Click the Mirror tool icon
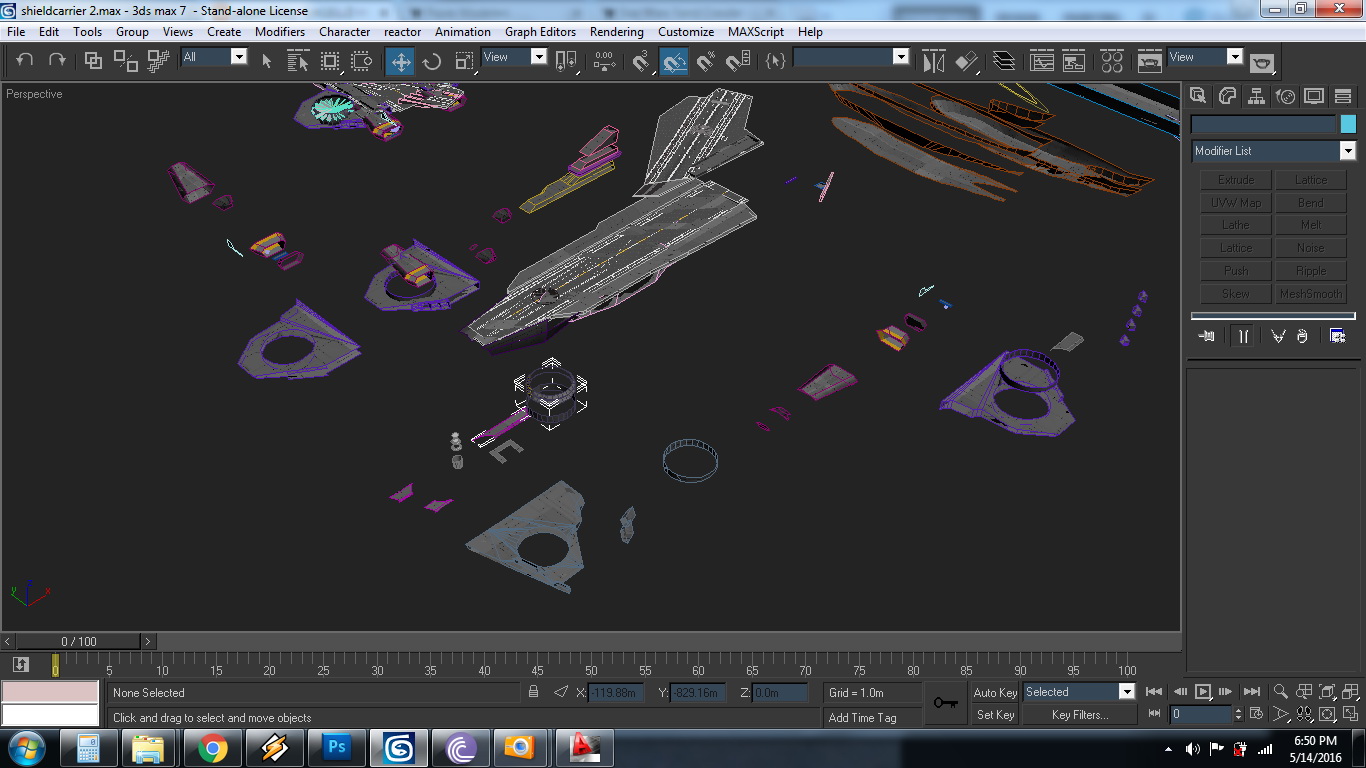Image resolution: width=1366 pixels, height=768 pixels. (933, 61)
